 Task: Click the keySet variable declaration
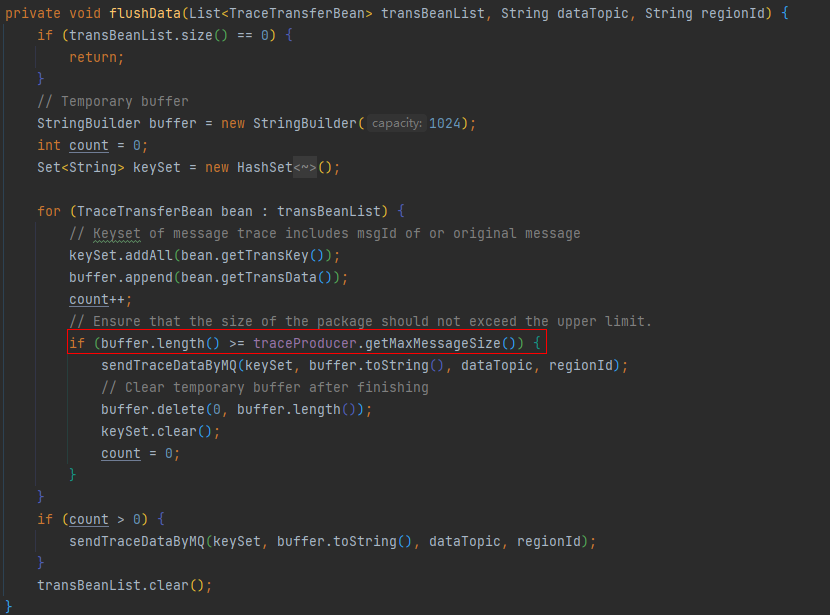(157, 167)
